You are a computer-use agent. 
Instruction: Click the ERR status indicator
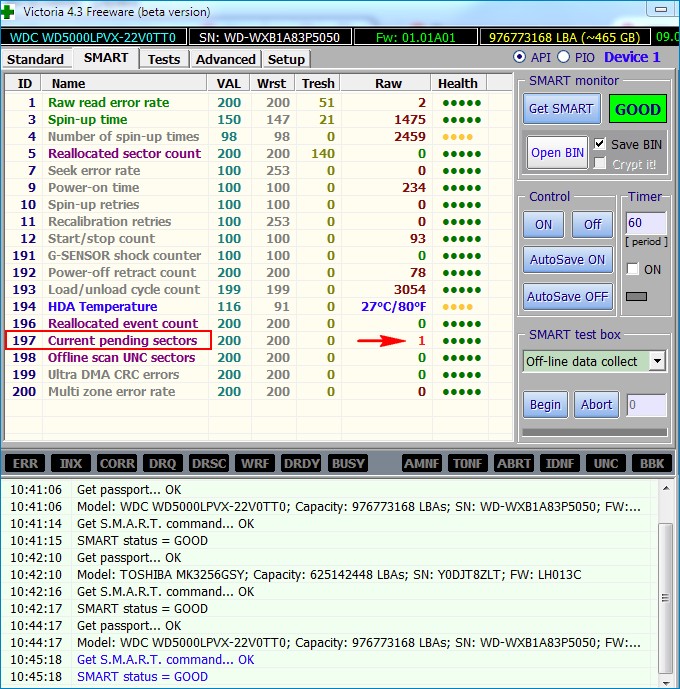[x=26, y=463]
